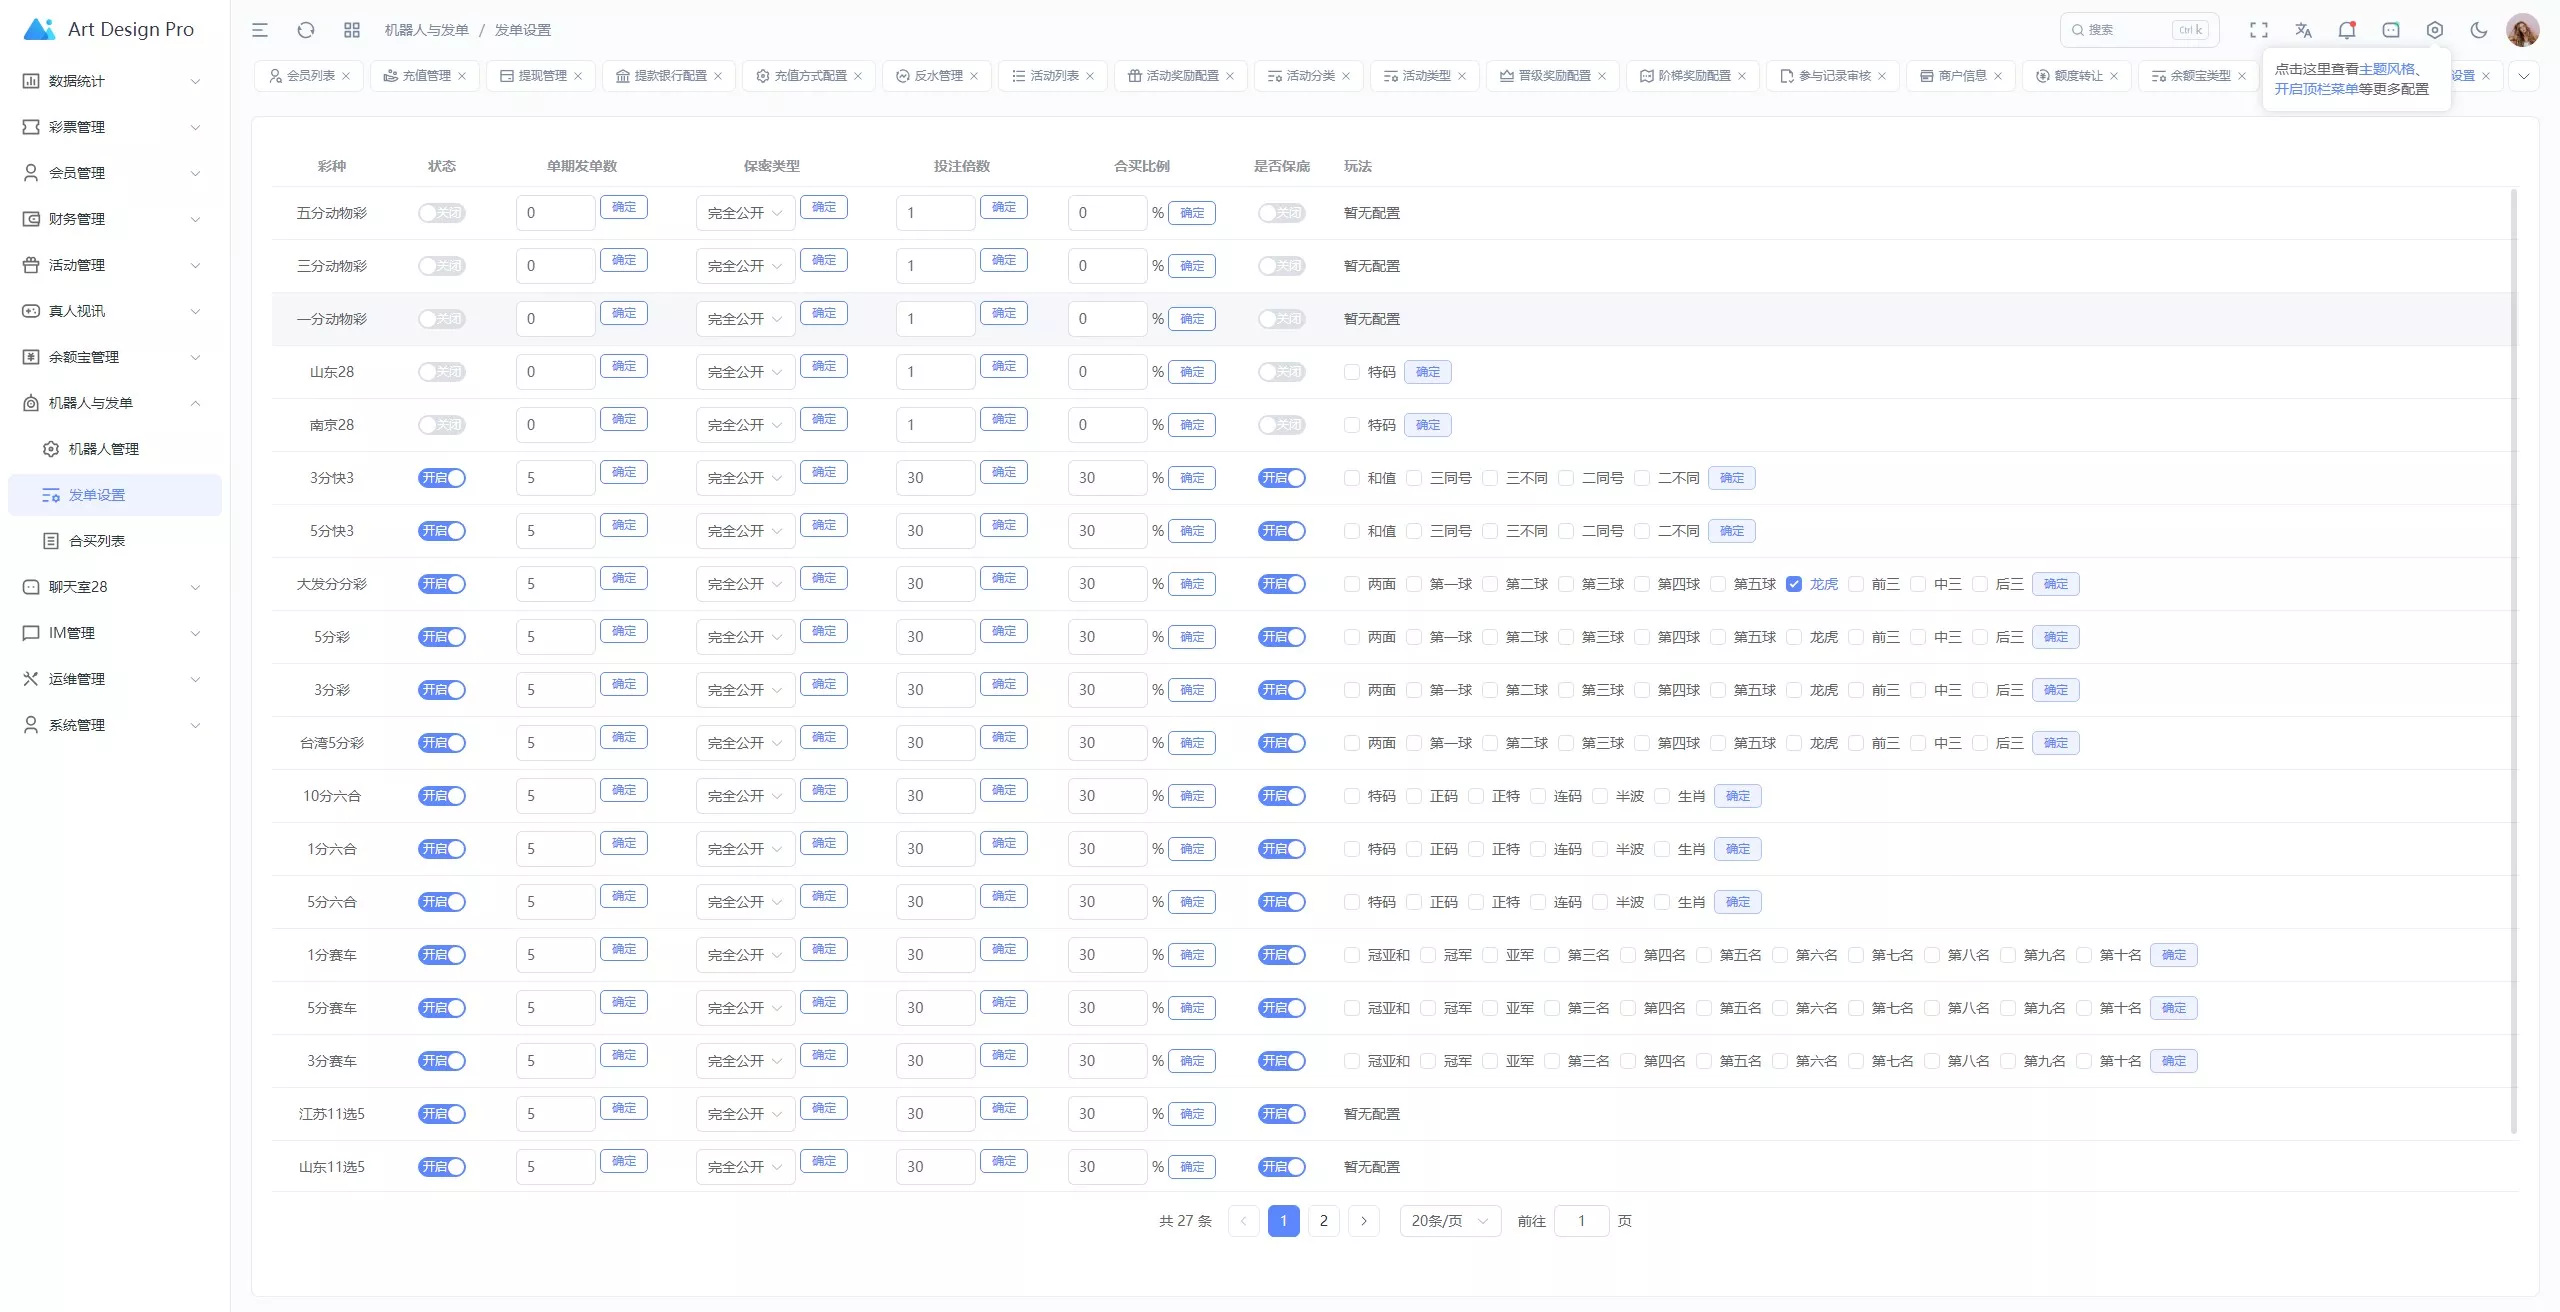The height and width of the screenshot is (1312, 2560).
Task: Collapse sidebar with the hamburger menu icon
Action: point(260,30)
